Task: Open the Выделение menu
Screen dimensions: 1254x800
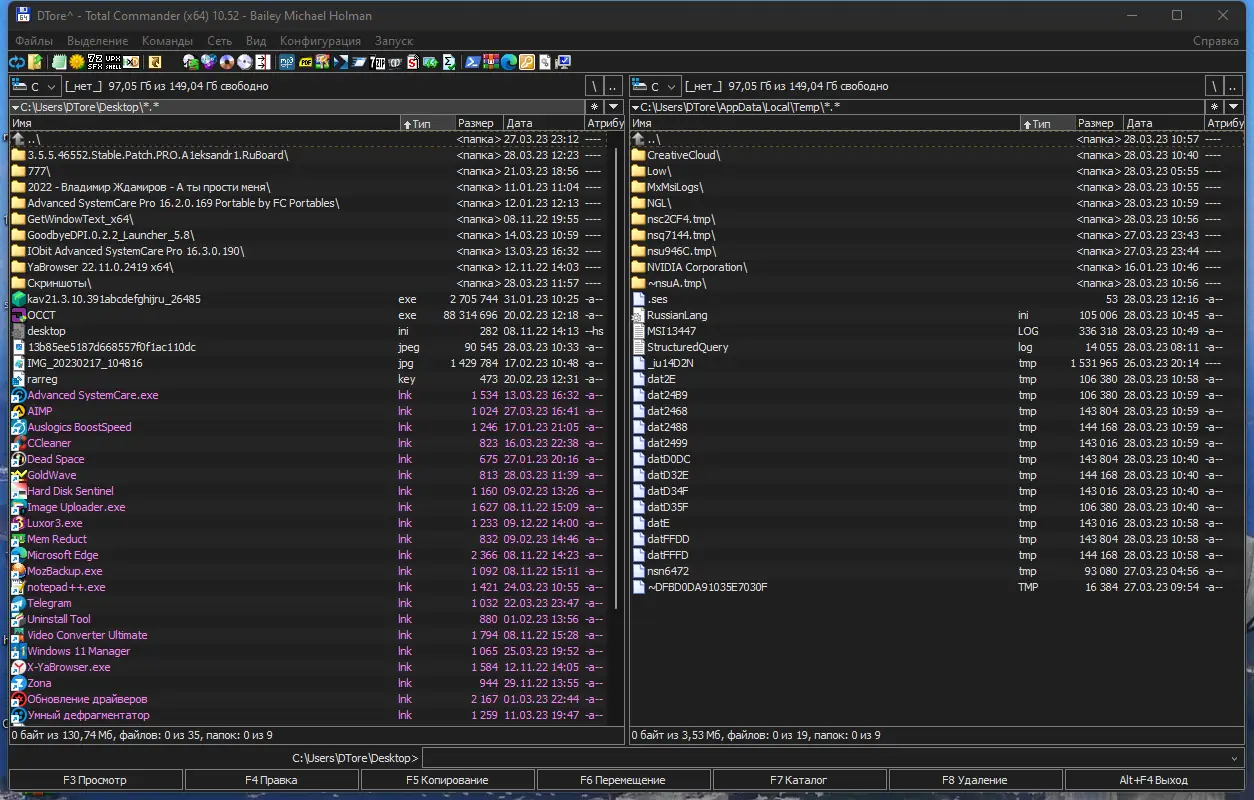Action: 97,41
